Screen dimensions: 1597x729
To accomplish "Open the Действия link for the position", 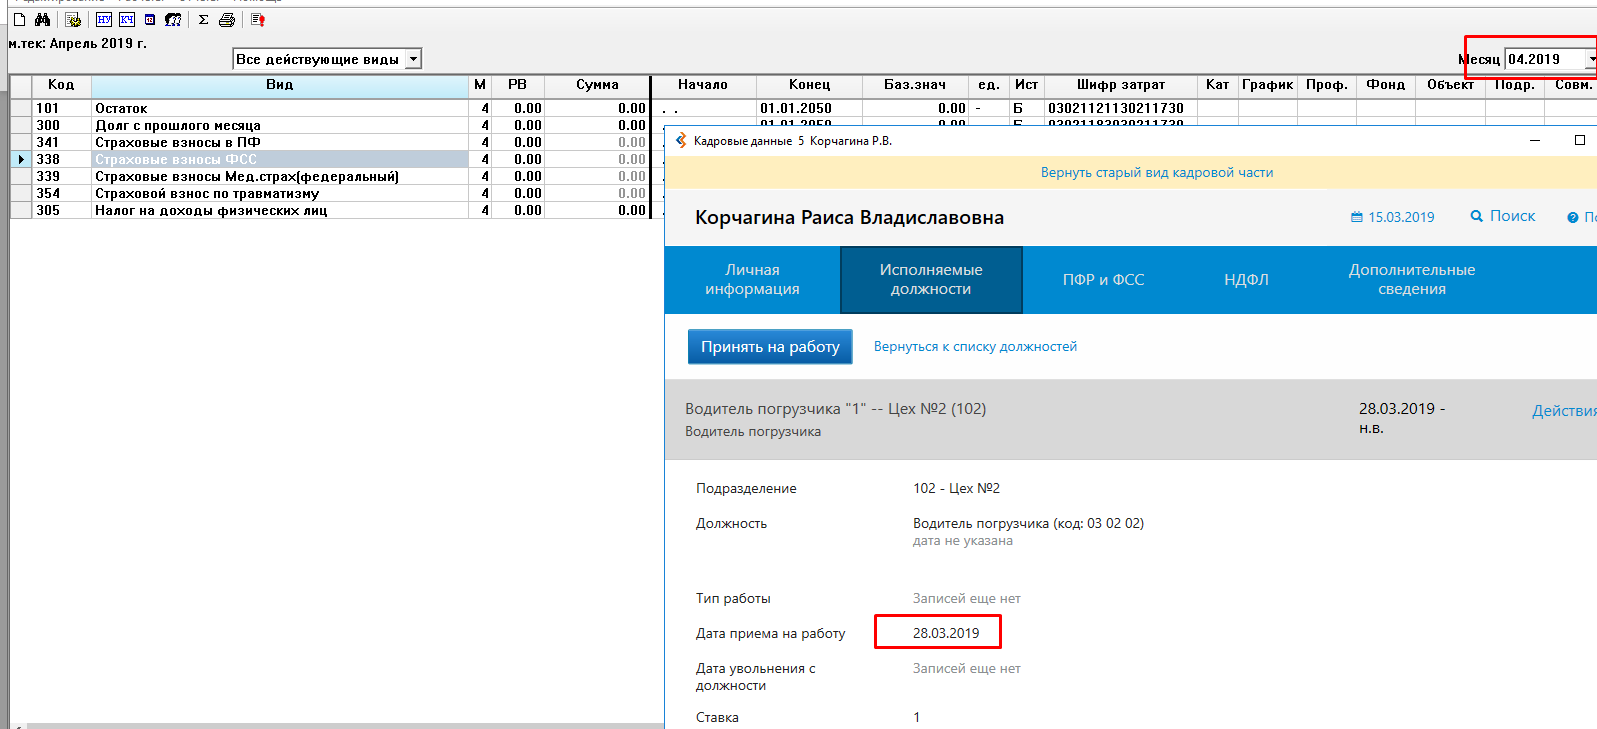I will tap(1564, 410).
